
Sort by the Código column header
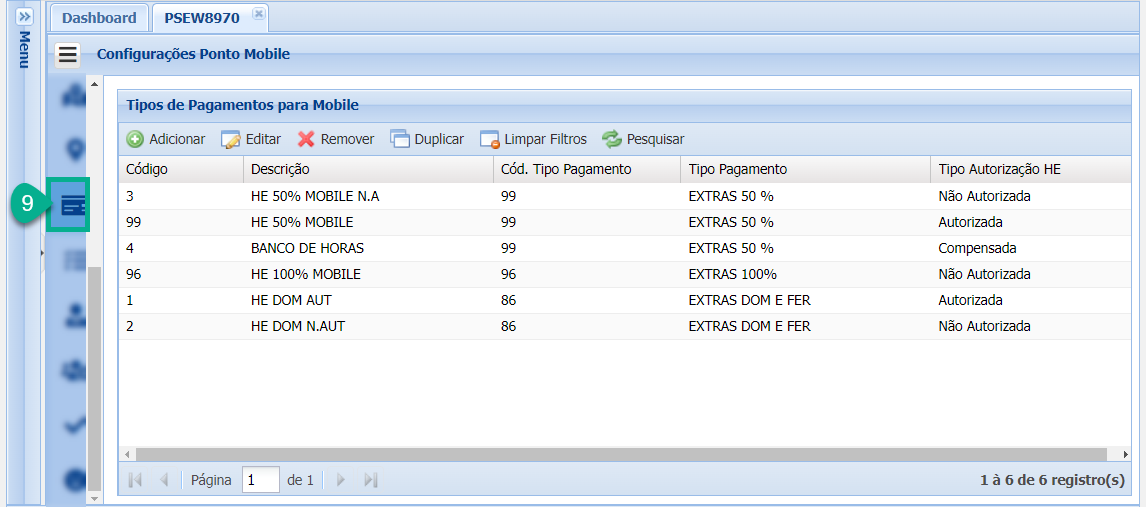(181, 169)
